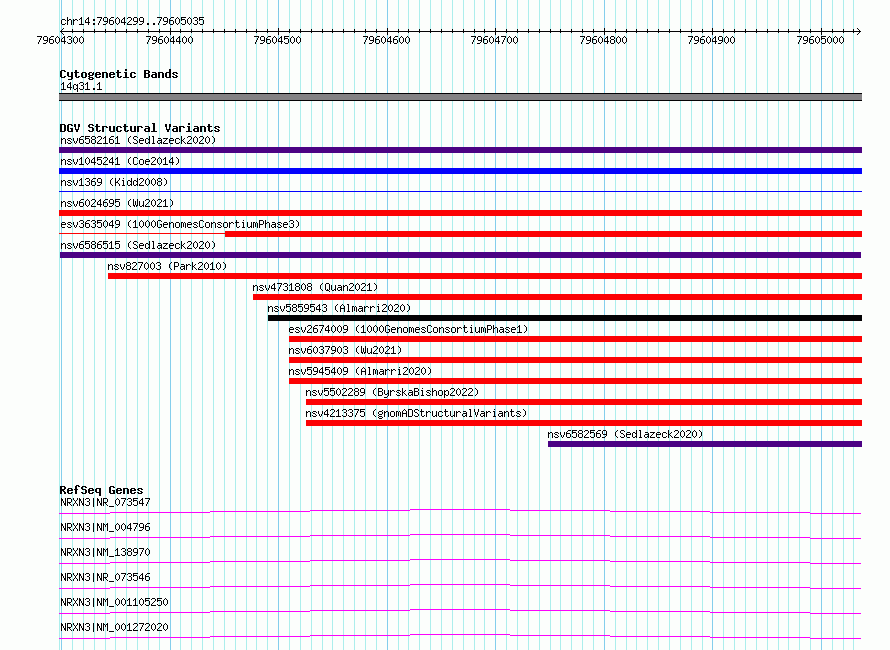890x650 pixels.
Task: Select the 79604800 ruler coordinate
Action: click(603, 40)
